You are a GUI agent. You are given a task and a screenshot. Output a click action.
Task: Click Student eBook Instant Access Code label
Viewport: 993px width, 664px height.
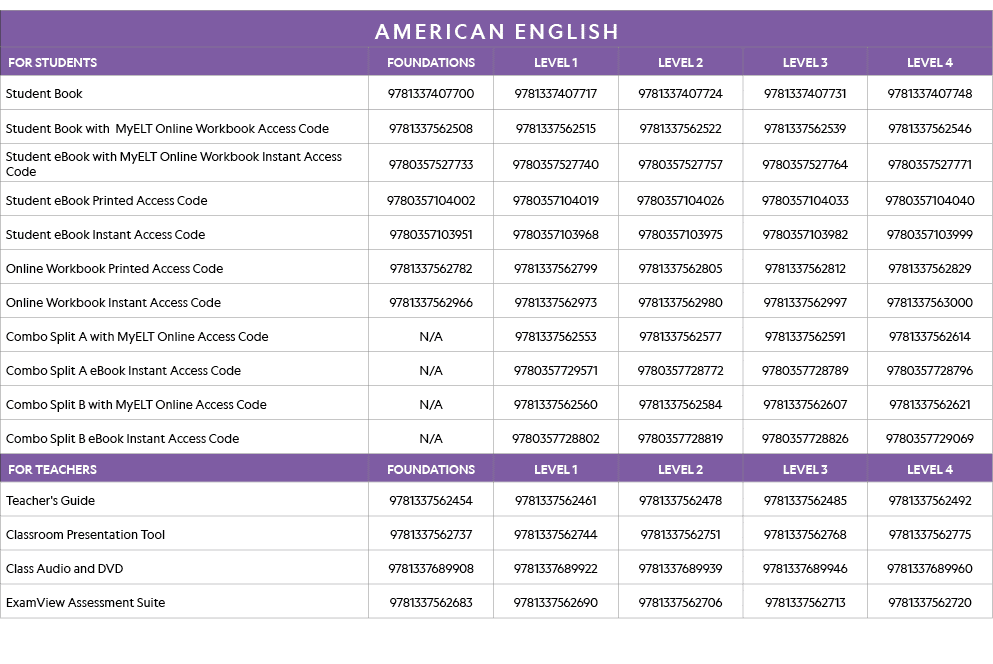(105, 235)
